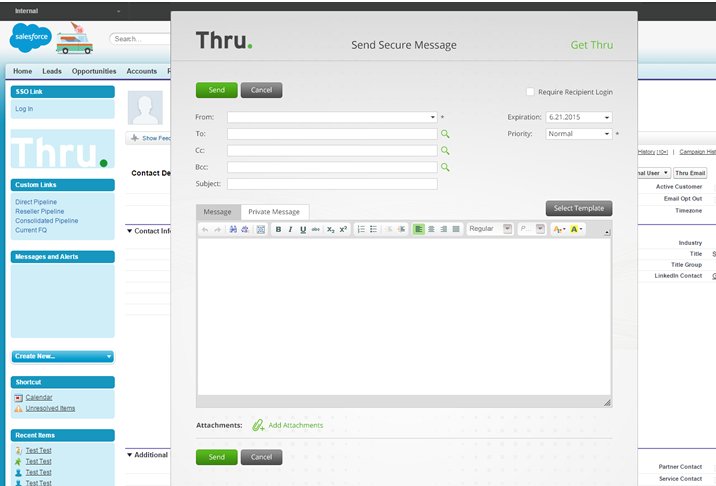Open the font color picker
Image resolution: width=716 pixels, height=486 pixels.
coord(559,229)
